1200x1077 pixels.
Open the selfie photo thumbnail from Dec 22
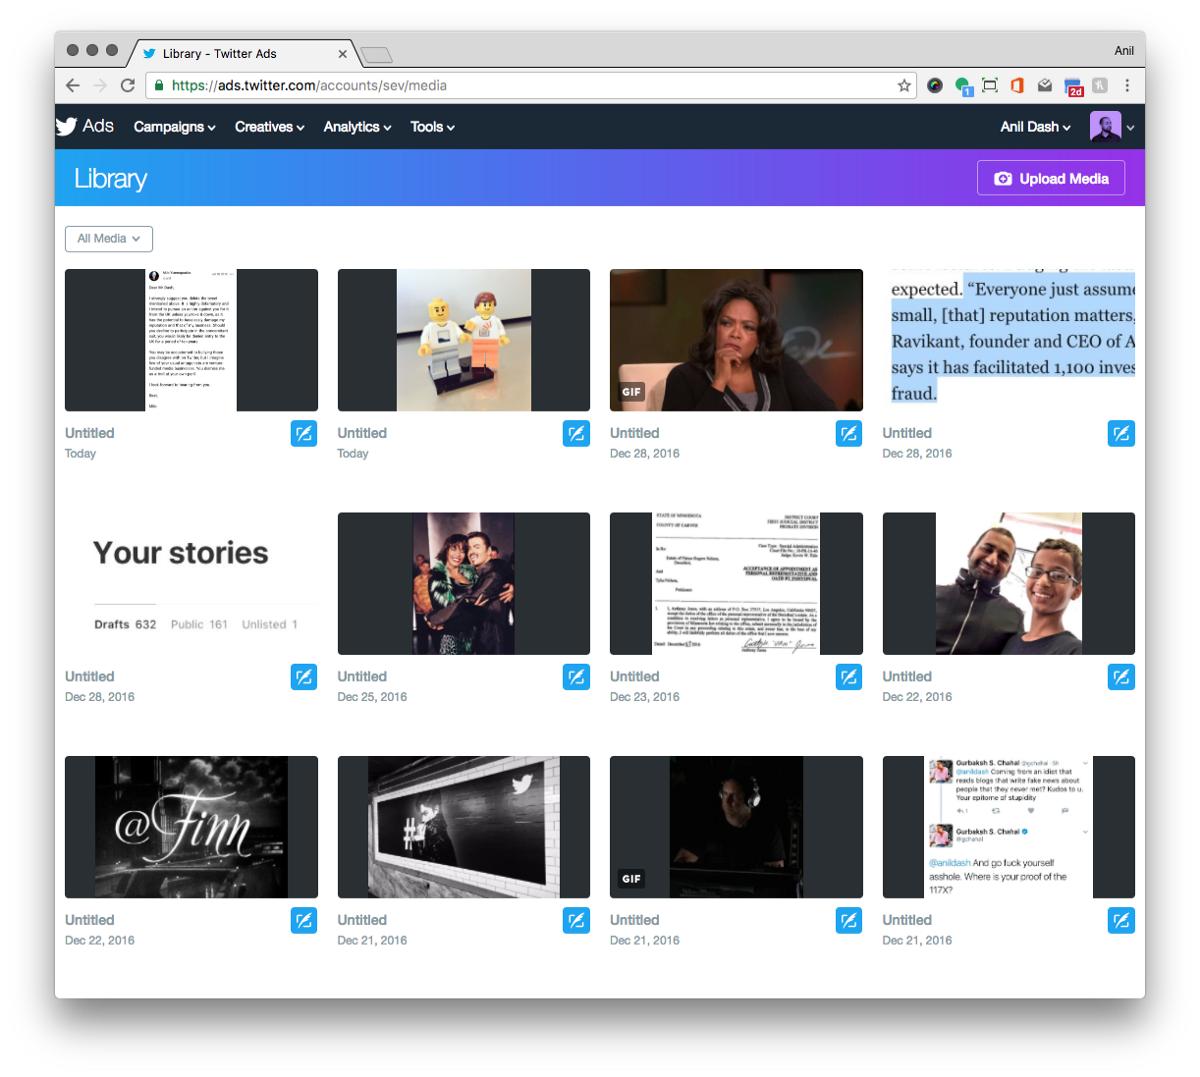[x=1008, y=583]
